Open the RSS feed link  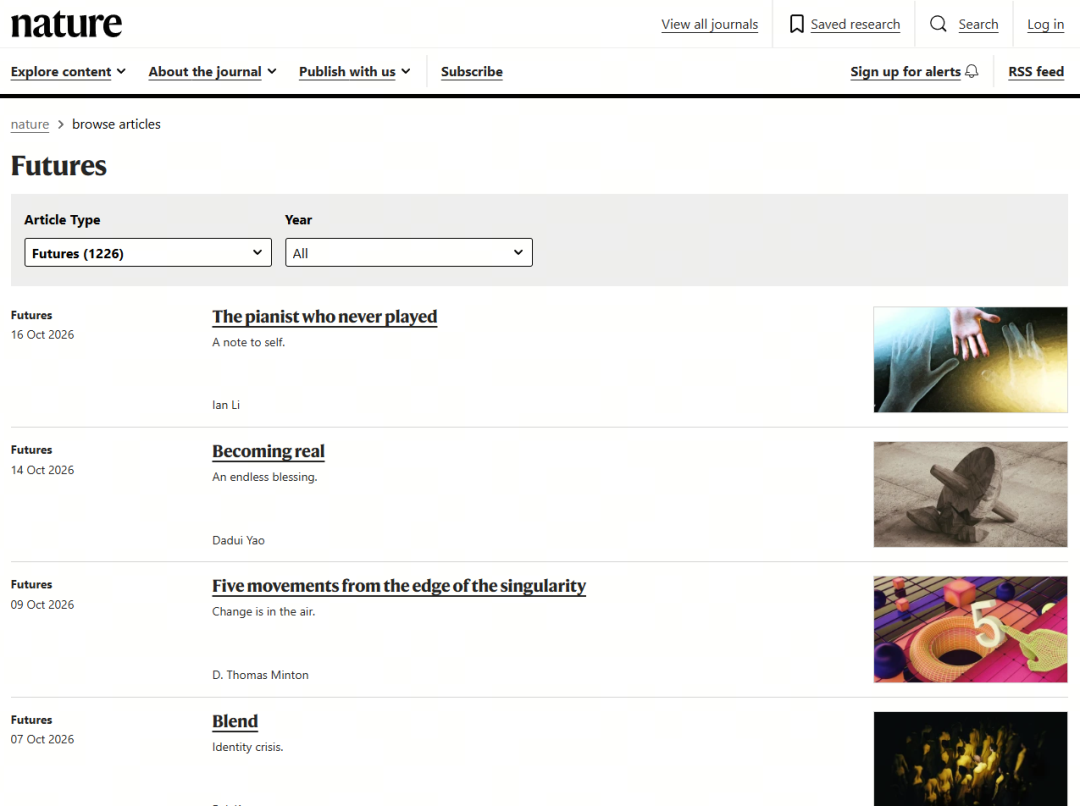pos(1036,72)
